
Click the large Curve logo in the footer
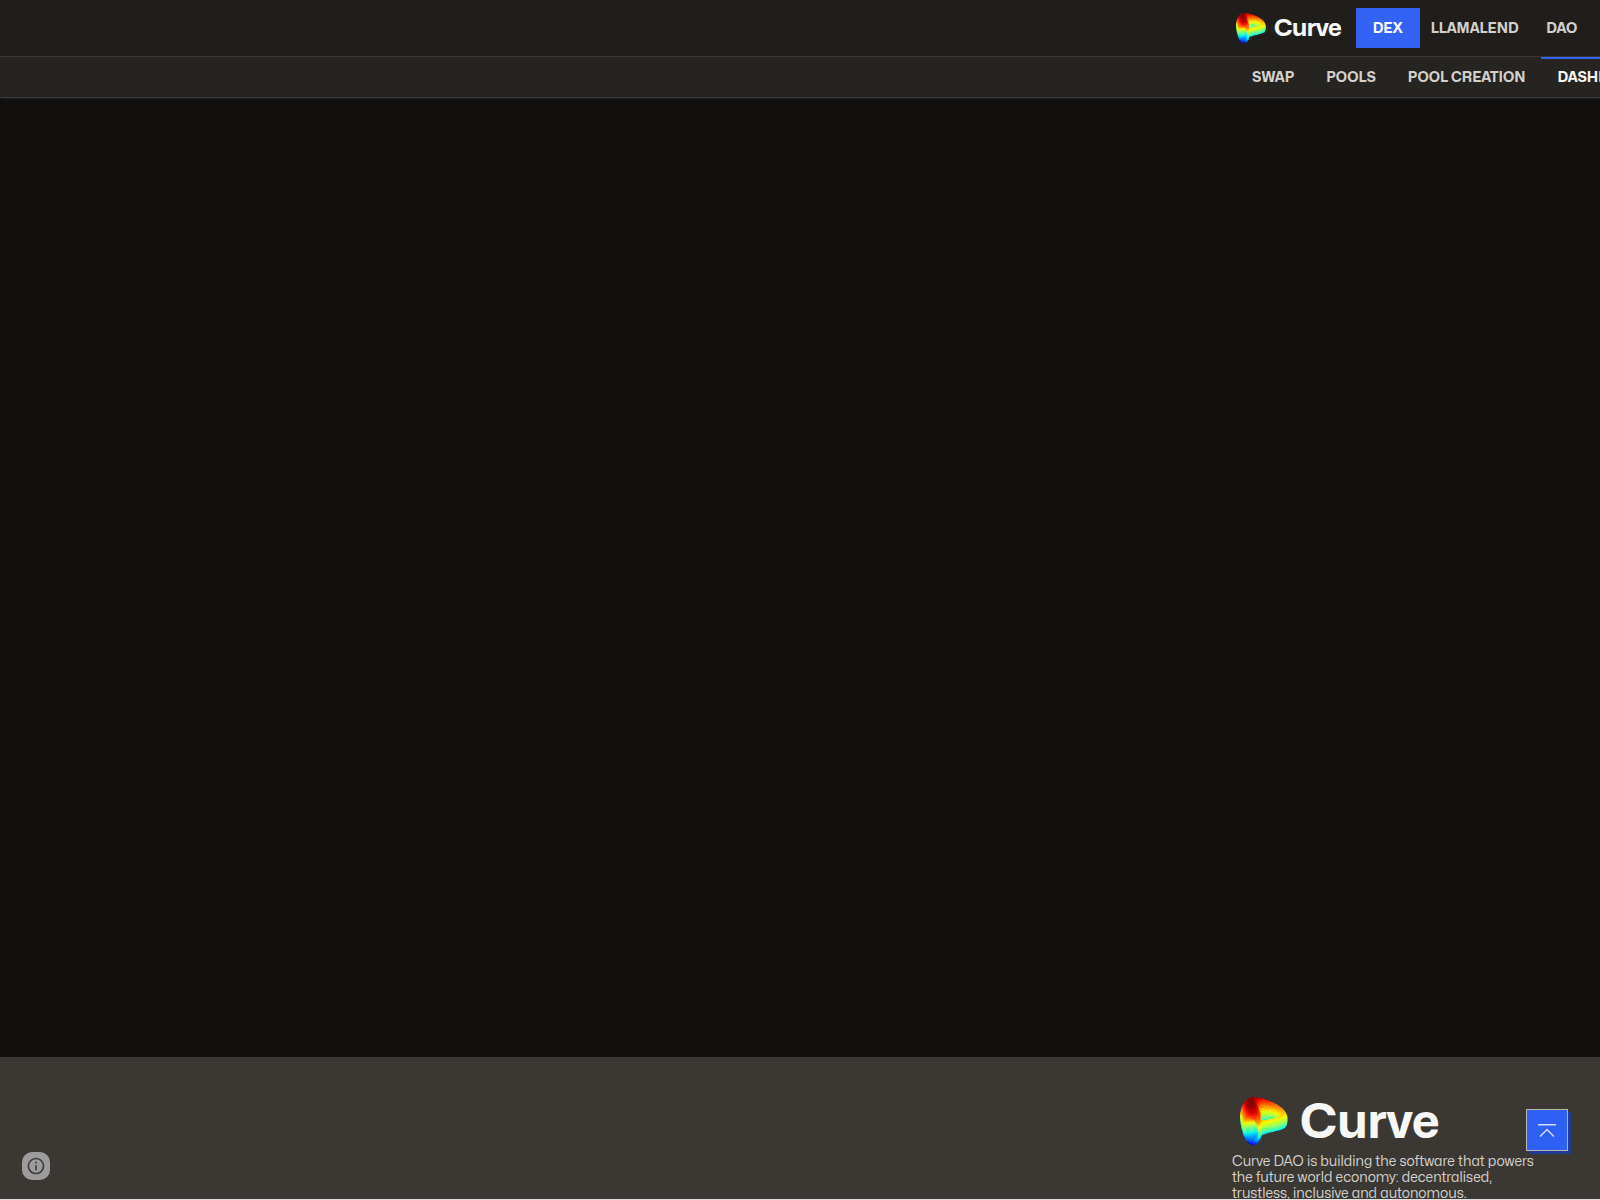pos(1338,1121)
